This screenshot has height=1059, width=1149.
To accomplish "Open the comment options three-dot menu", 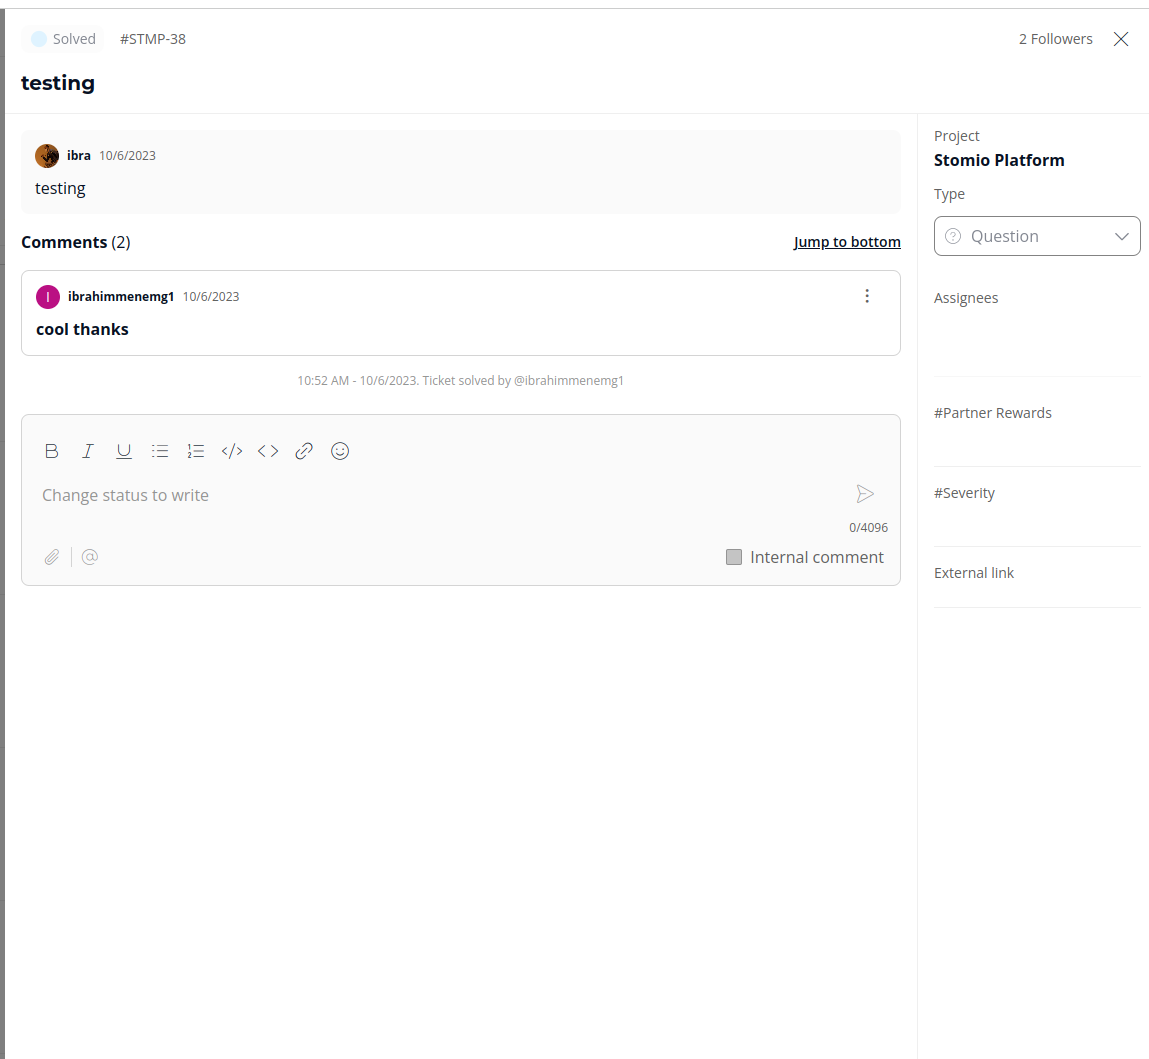I will (867, 296).
